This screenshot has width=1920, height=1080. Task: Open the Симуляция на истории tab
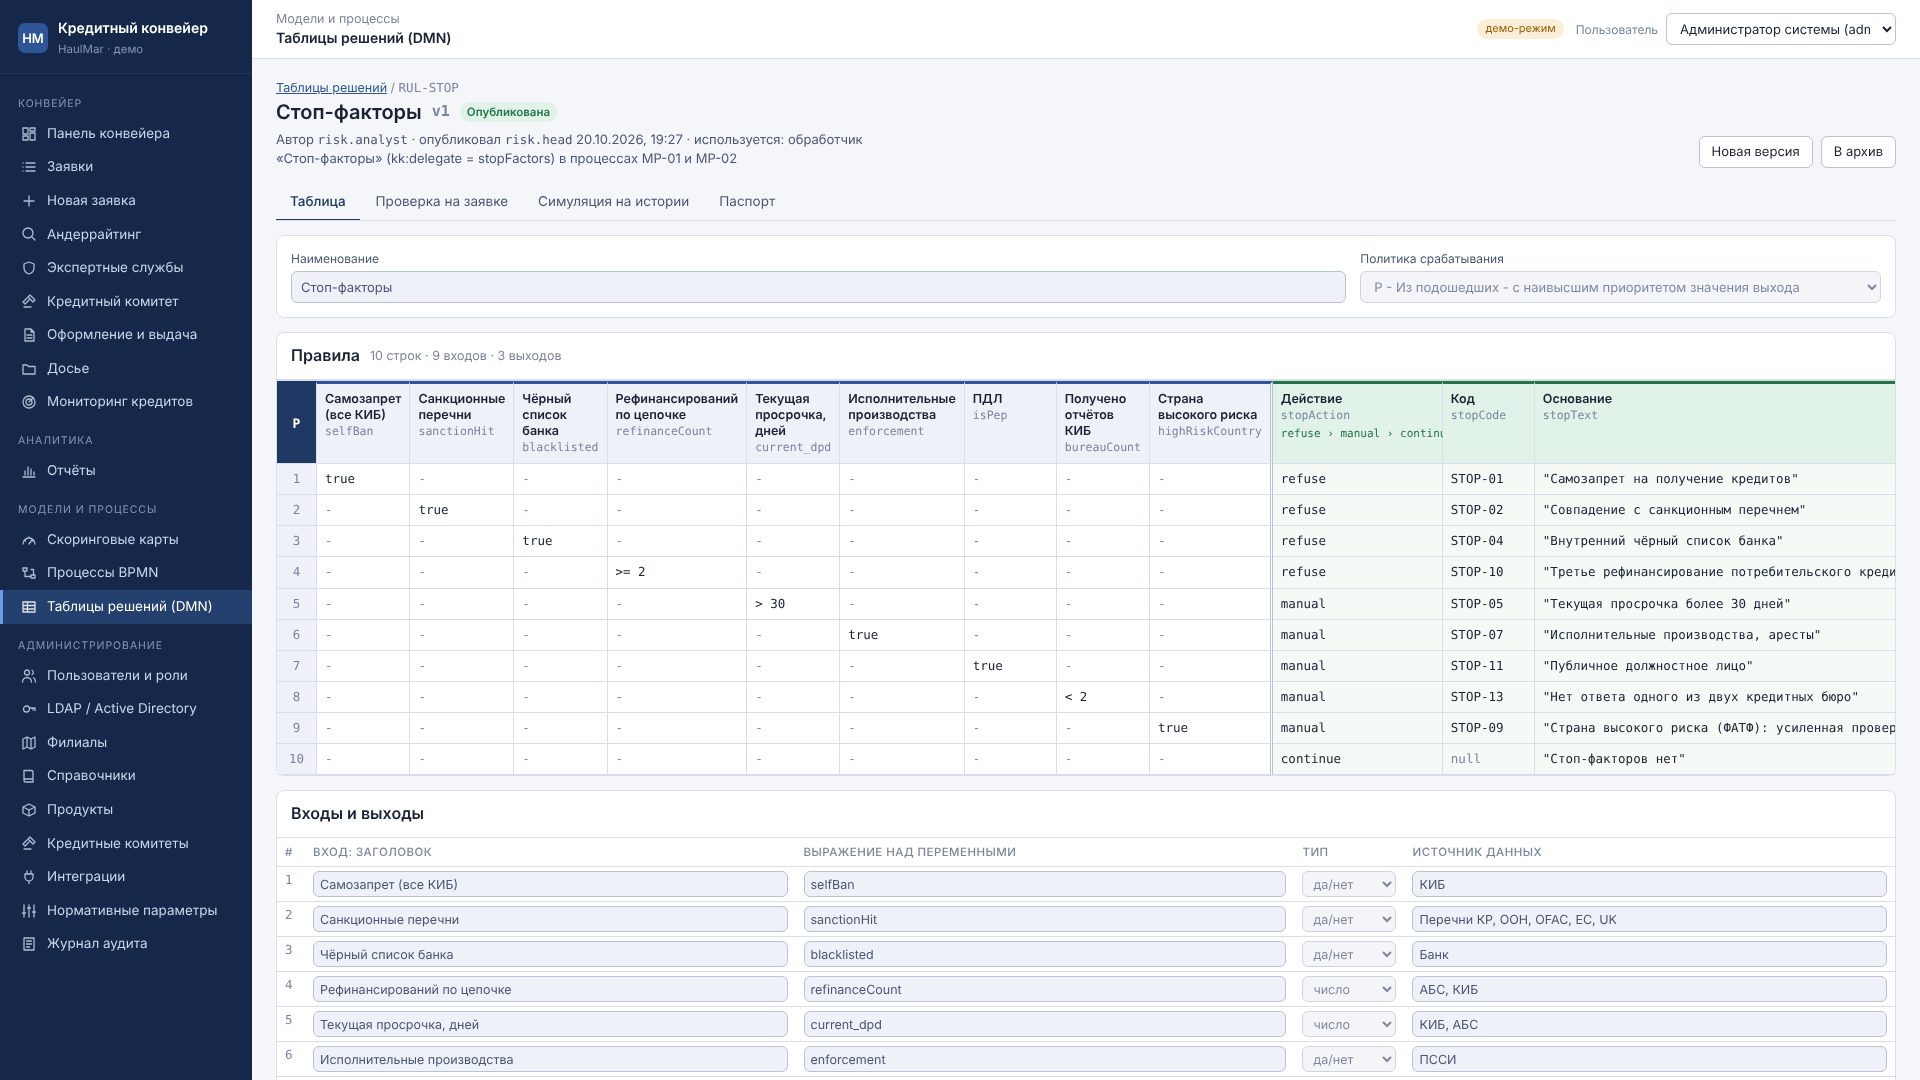pyautogui.click(x=613, y=202)
